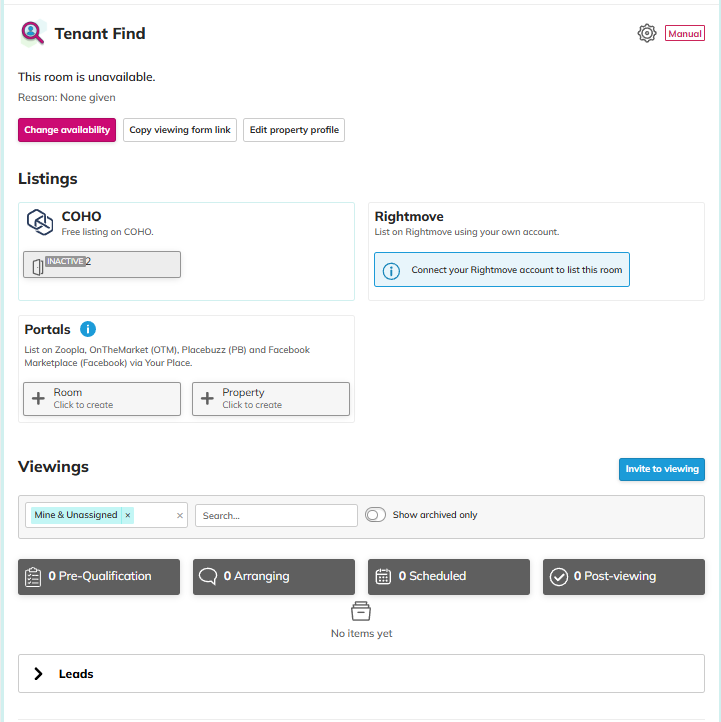Viewport: 721px width, 722px height.
Task: Click the Portals info icon
Action: (x=88, y=329)
